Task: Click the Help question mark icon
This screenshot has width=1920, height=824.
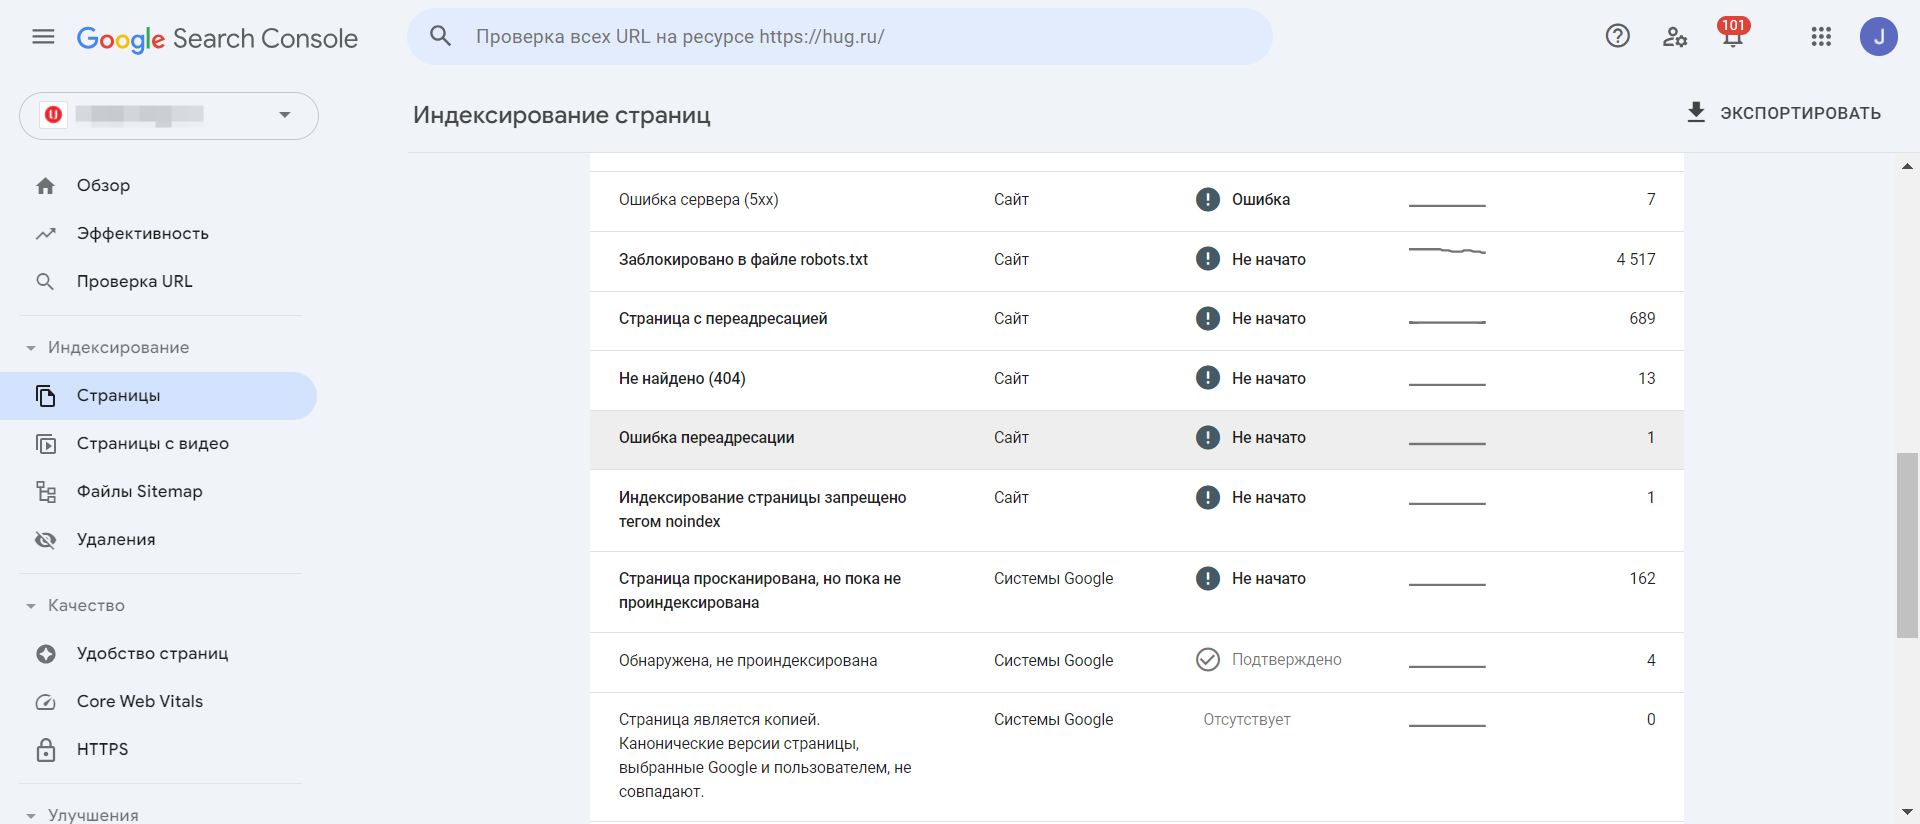Action: 1617,37
